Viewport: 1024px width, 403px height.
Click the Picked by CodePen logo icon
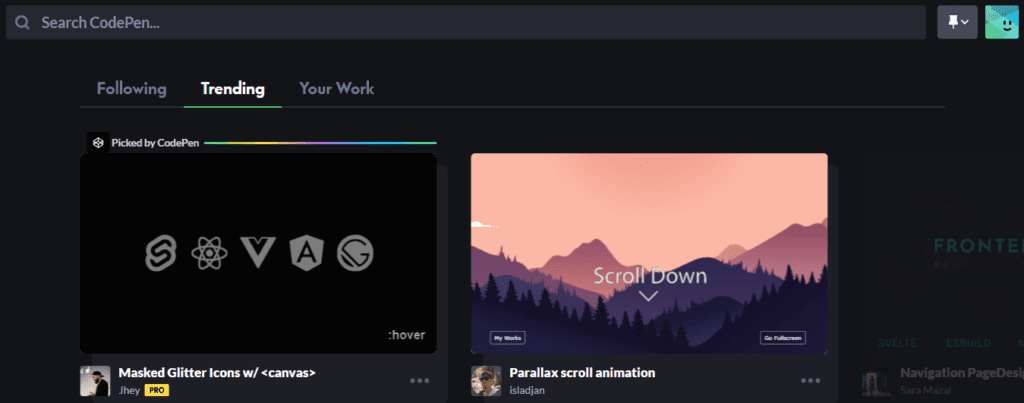pyautogui.click(x=98, y=143)
